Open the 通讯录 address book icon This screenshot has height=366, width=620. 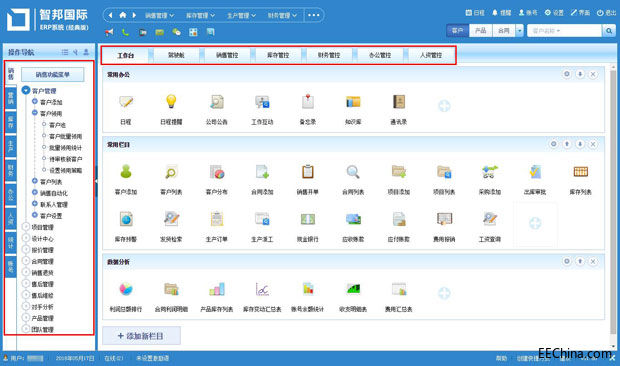coord(399,102)
